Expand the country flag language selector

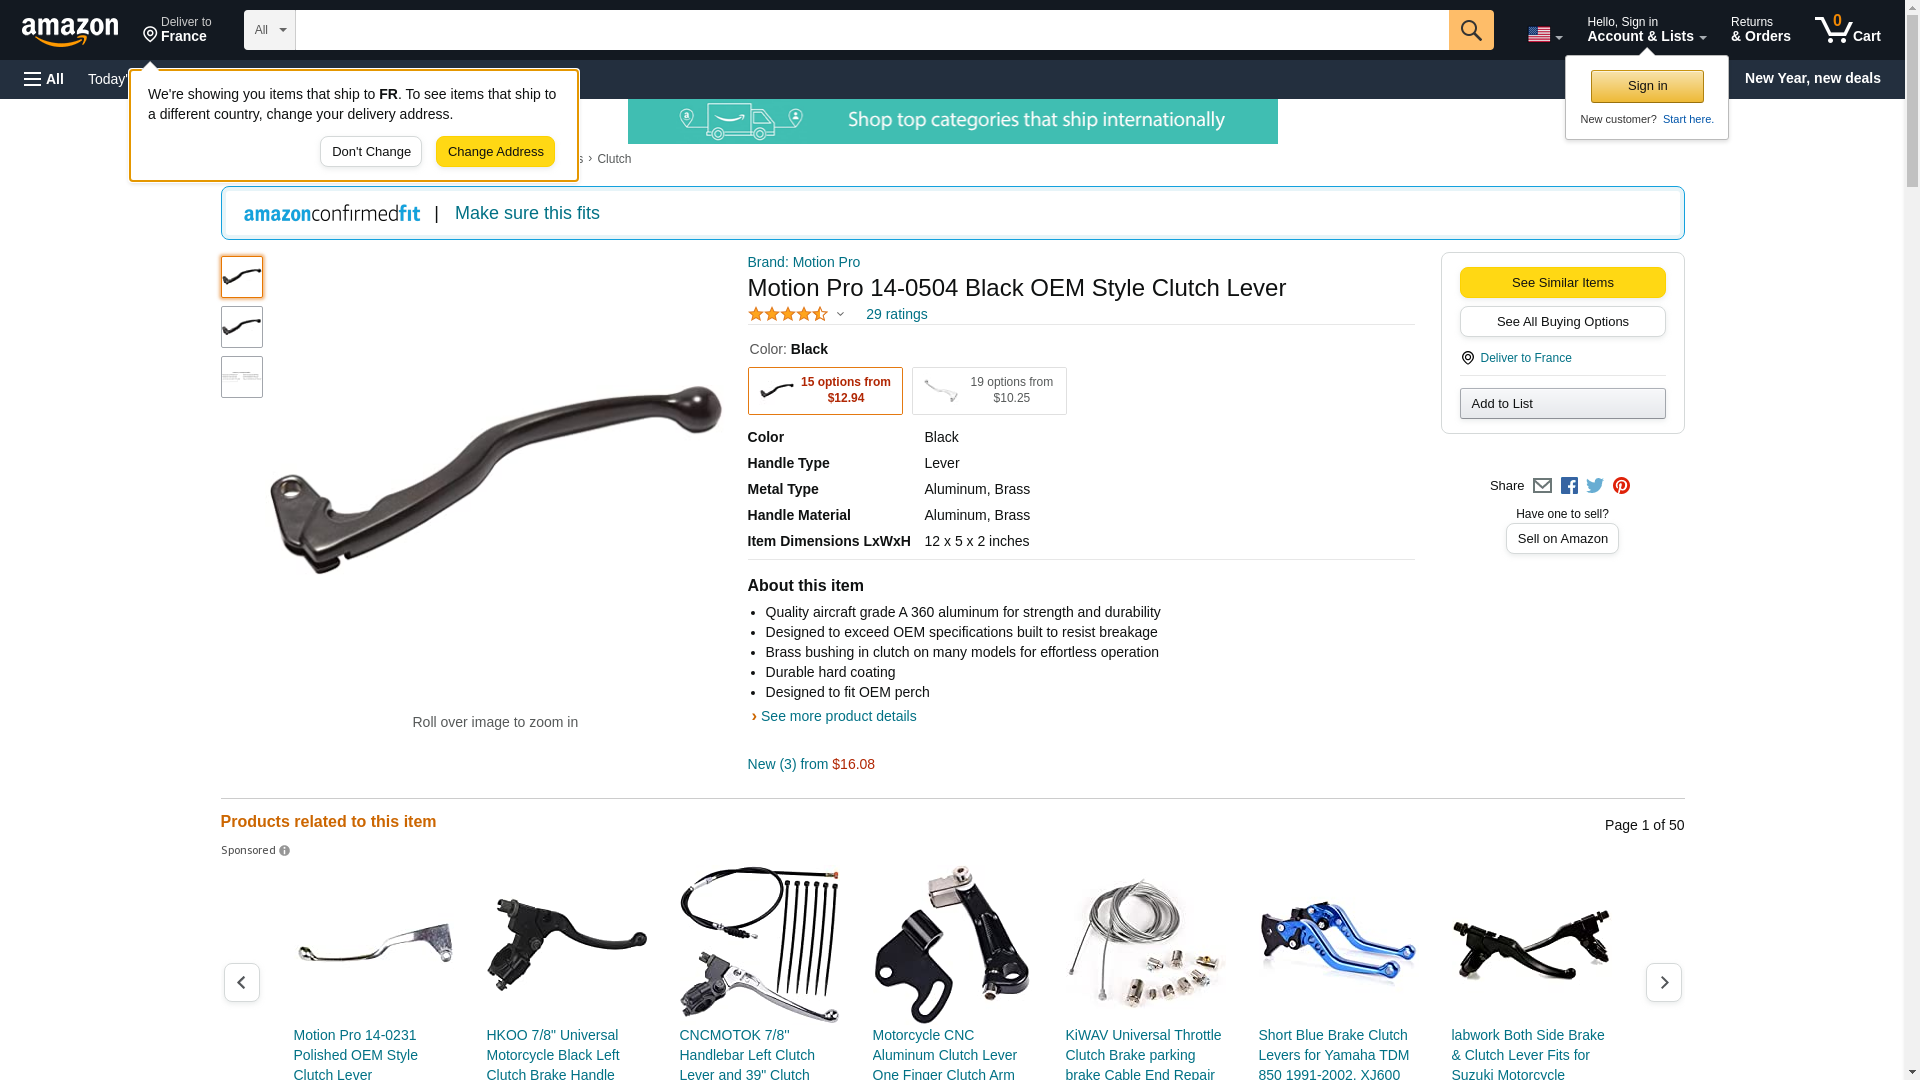1544,35
